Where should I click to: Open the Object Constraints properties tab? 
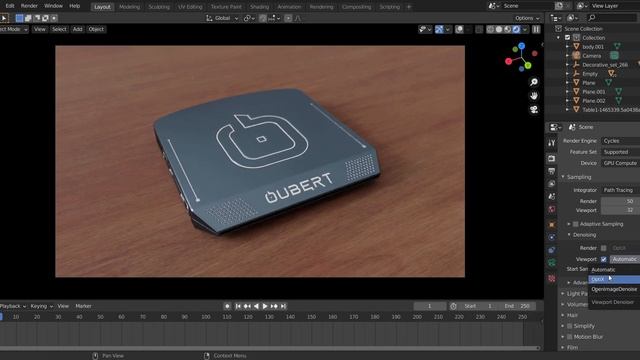(x=552, y=250)
